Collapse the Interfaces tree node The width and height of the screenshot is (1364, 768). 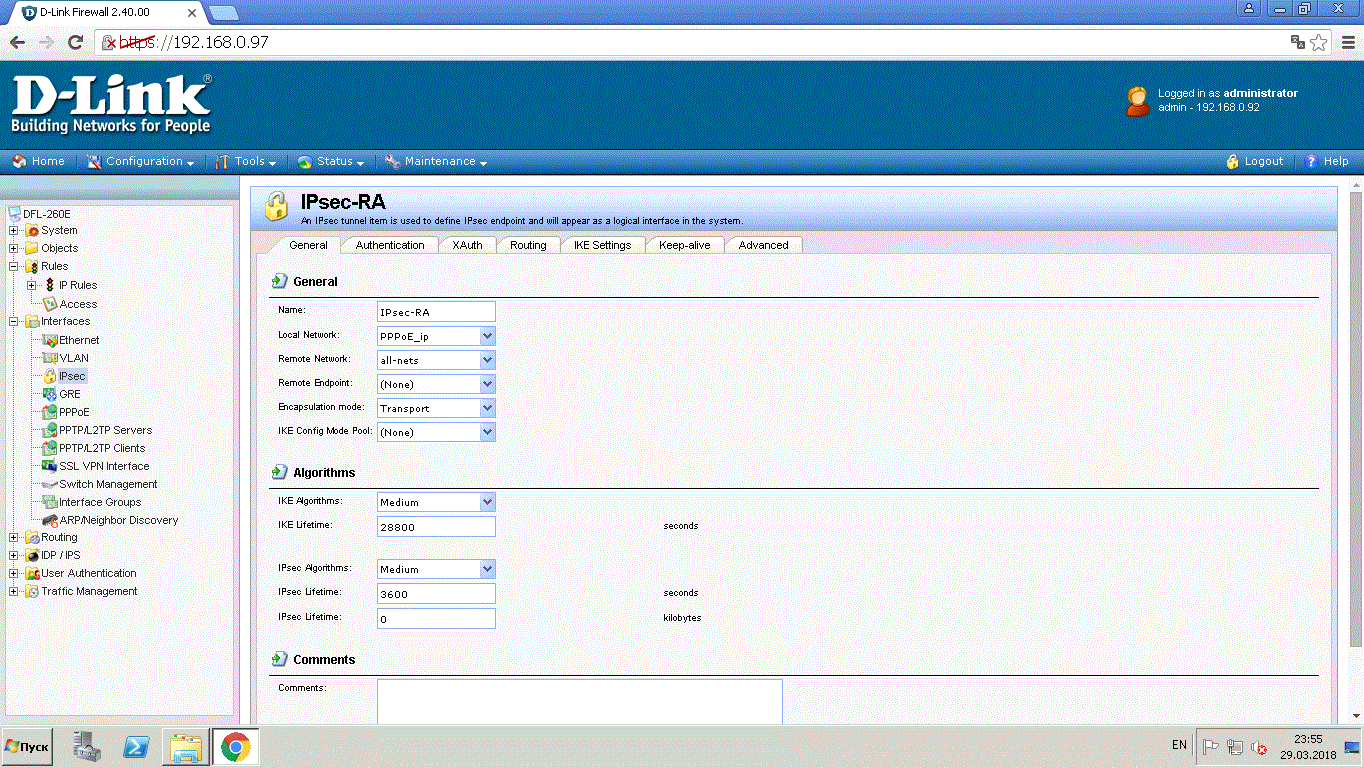click(14, 321)
